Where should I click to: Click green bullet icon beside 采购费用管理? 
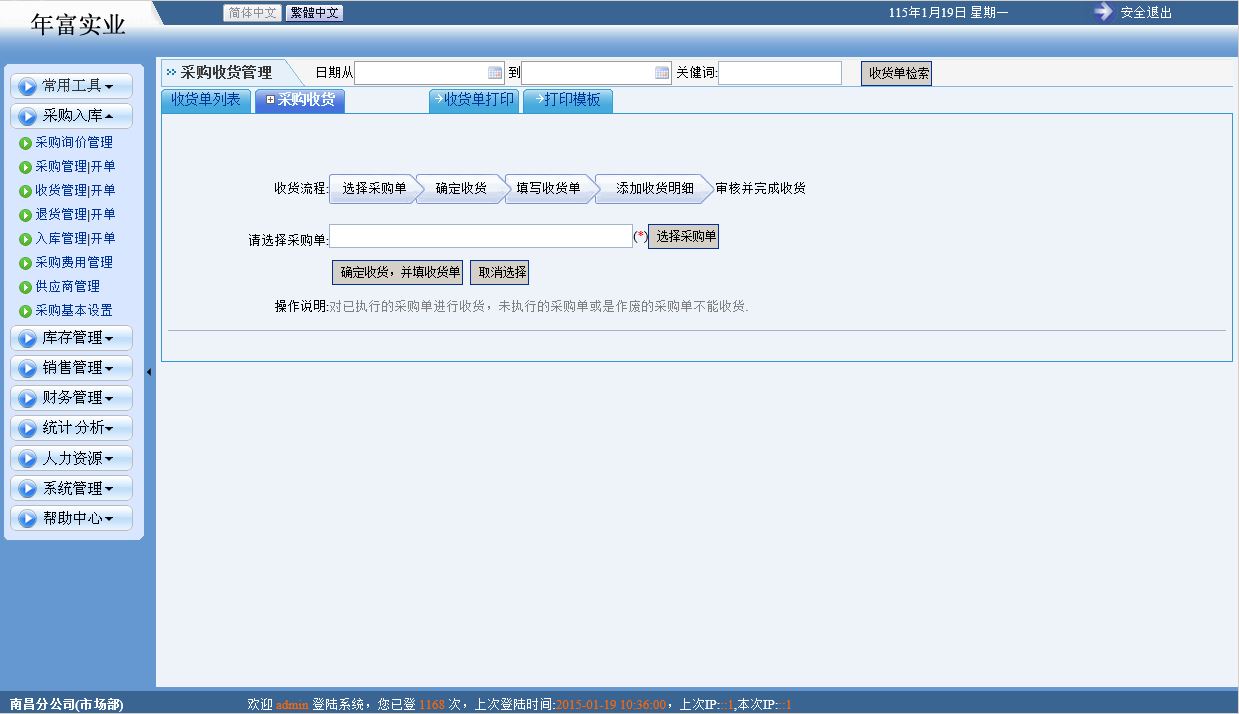(x=26, y=263)
